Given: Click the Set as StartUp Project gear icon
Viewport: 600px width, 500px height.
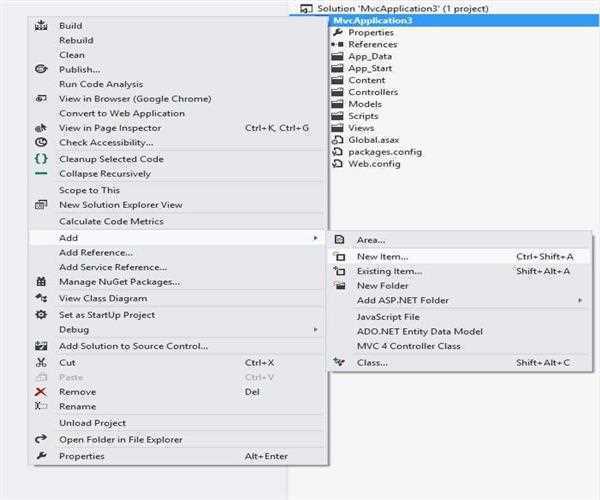Looking at the screenshot, I should tap(40, 314).
